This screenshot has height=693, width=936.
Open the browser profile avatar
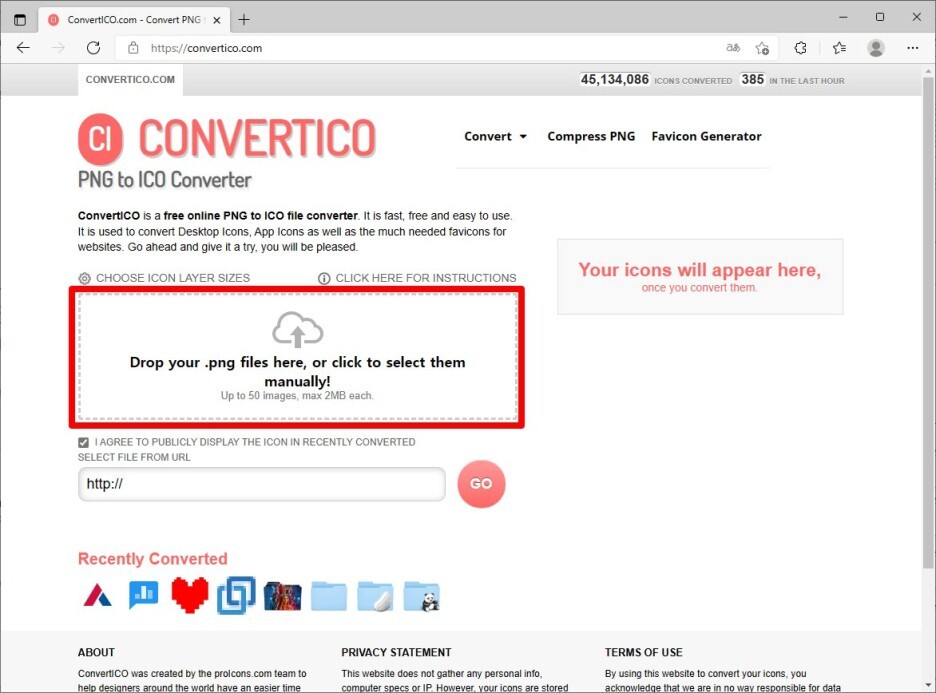[x=876, y=48]
